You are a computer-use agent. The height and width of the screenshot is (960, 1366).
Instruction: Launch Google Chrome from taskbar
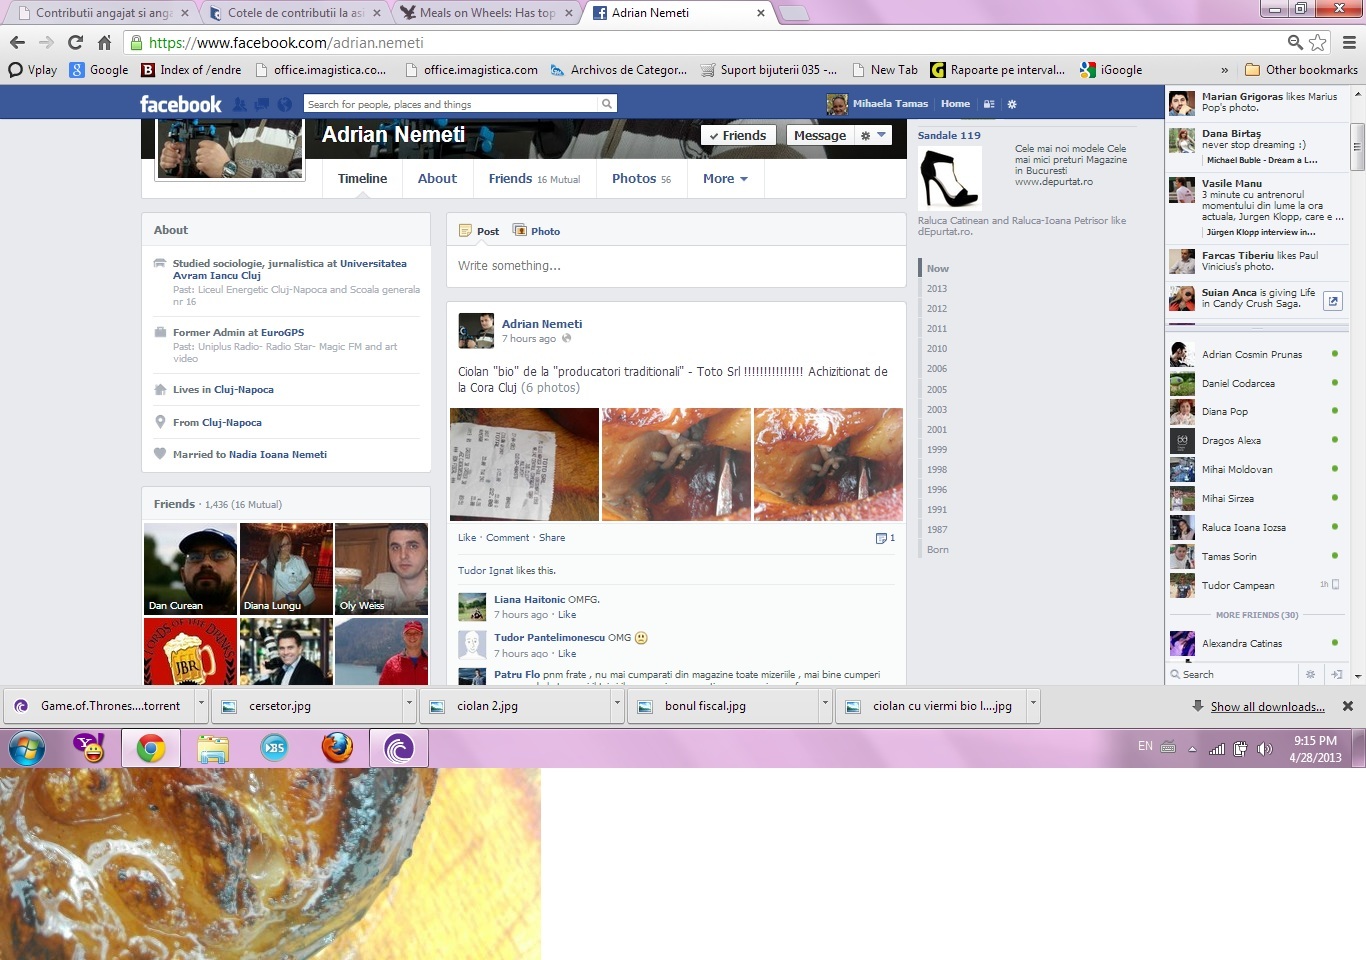click(x=151, y=748)
